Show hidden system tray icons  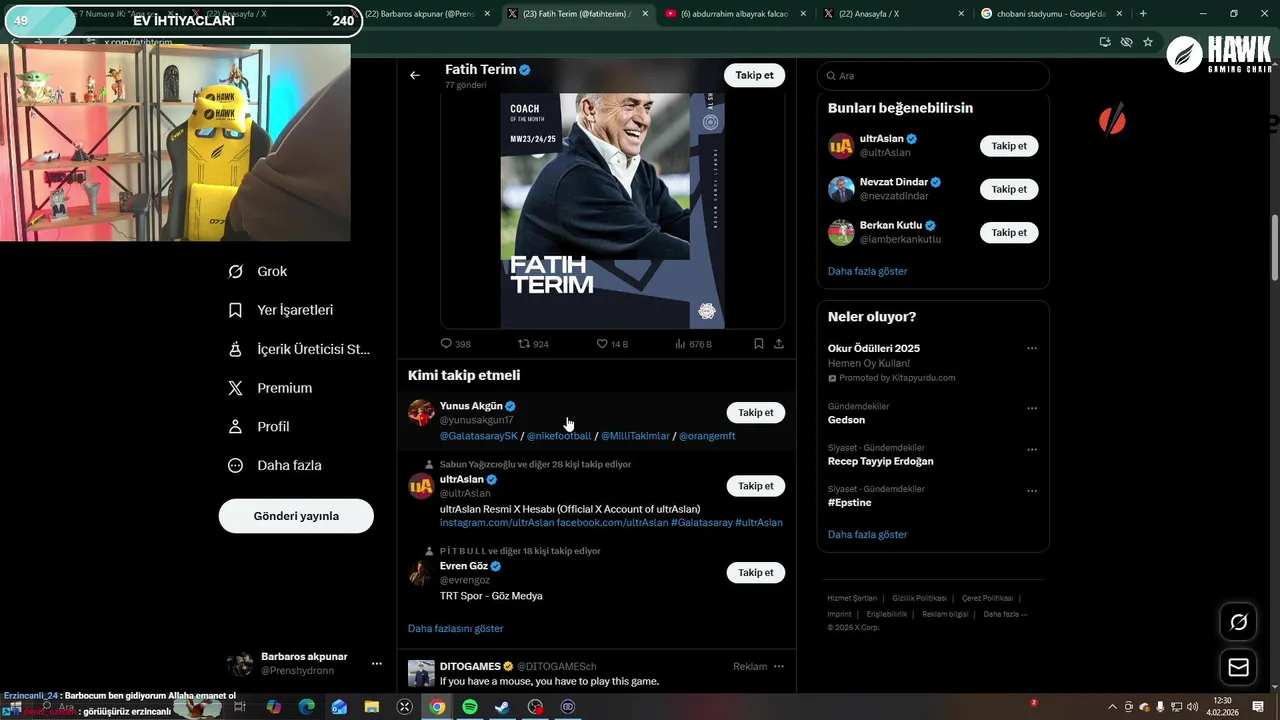(1112, 707)
